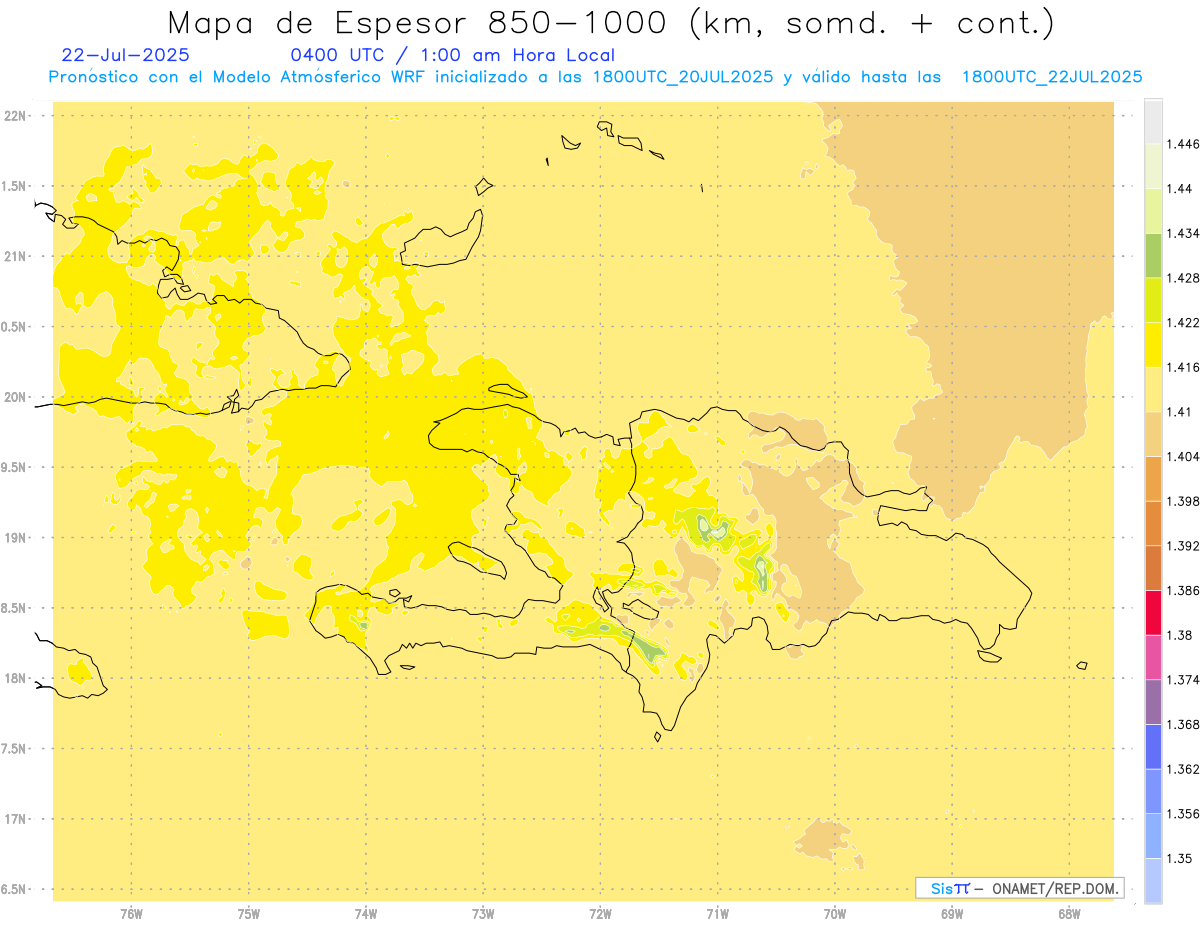
Task: Click the 74W longitude axis label
Action: (x=366, y=913)
